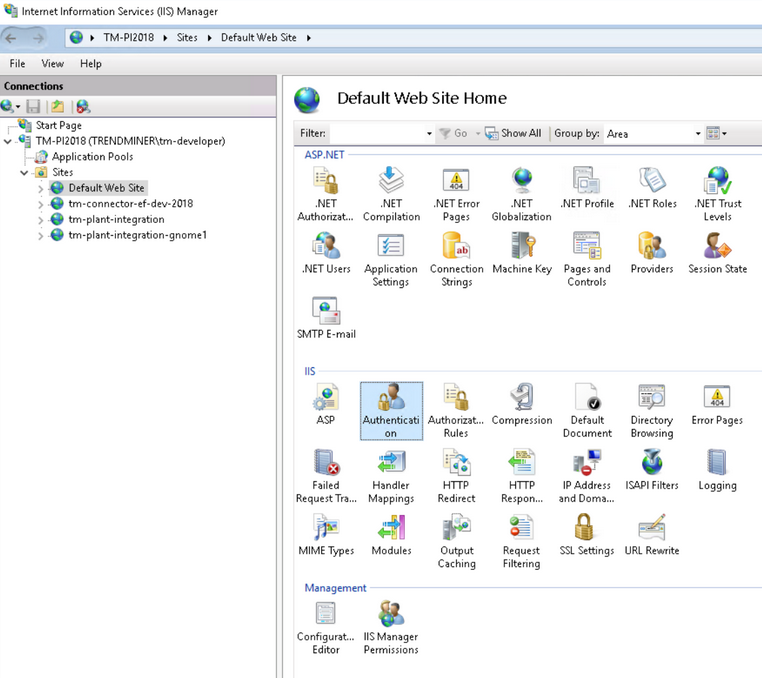Collapse the Sites tree node
Image resolution: width=762 pixels, height=678 pixels.
click(25, 172)
